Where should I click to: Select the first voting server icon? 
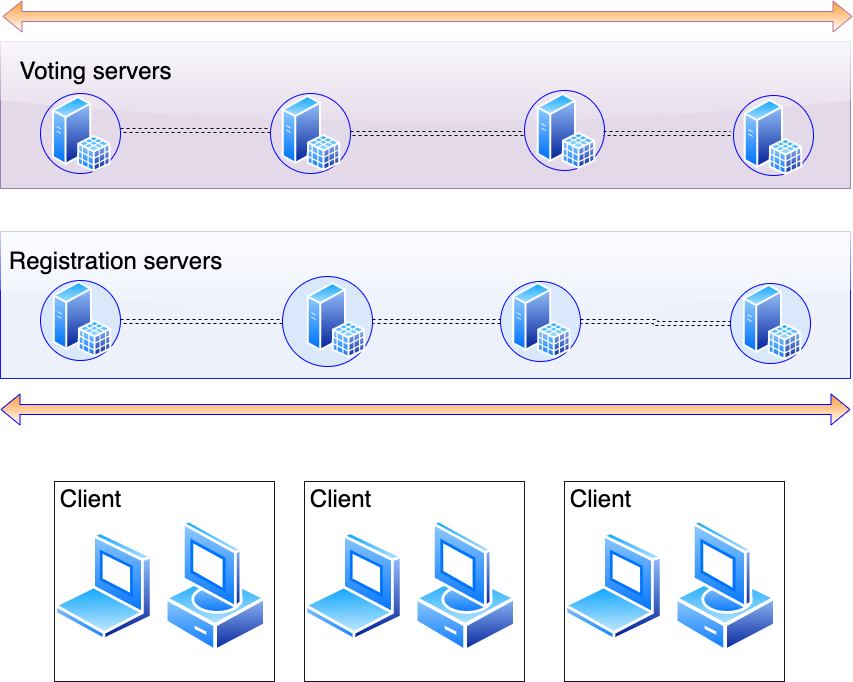point(81,134)
